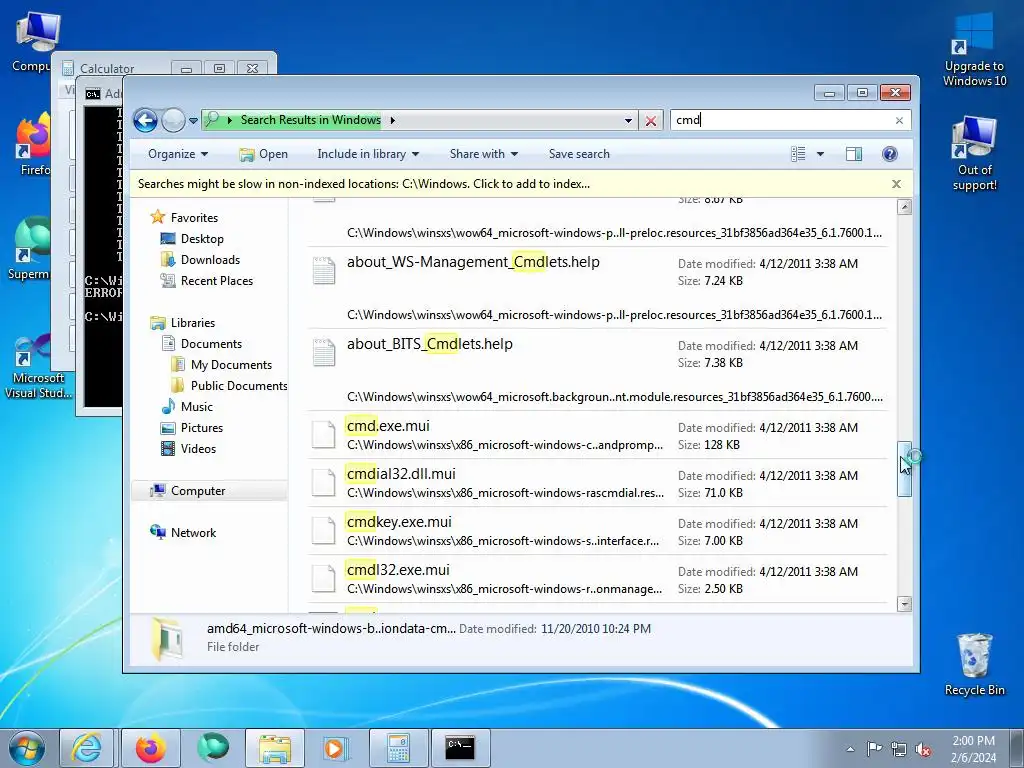Screen dimensions: 1024x768
Task: Click the file icon beside cmdkey.exe.mui
Action: pos(323,531)
